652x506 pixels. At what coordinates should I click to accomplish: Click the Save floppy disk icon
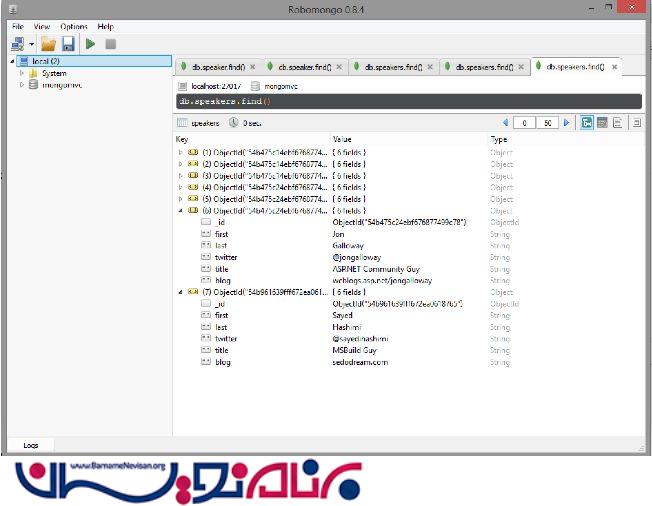pyautogui.click(x=68, y=44)
